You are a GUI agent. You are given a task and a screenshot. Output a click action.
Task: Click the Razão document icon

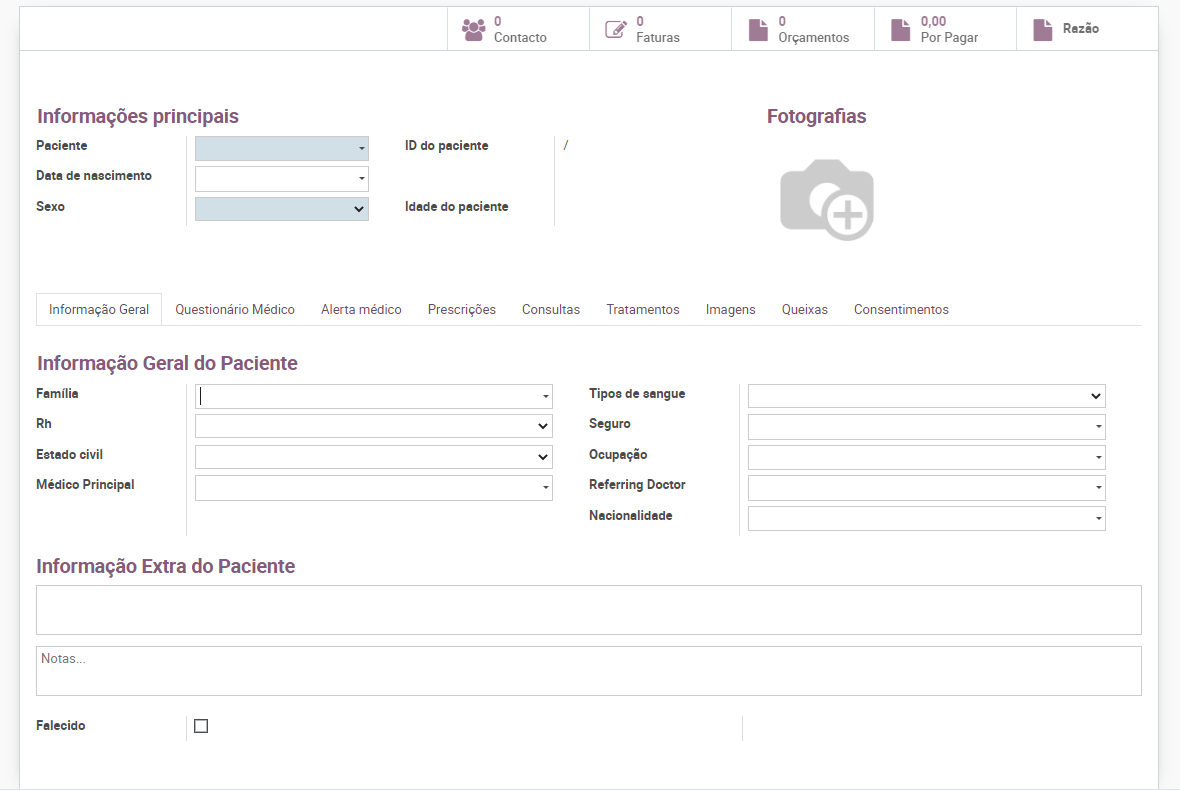click(1043, 30)
